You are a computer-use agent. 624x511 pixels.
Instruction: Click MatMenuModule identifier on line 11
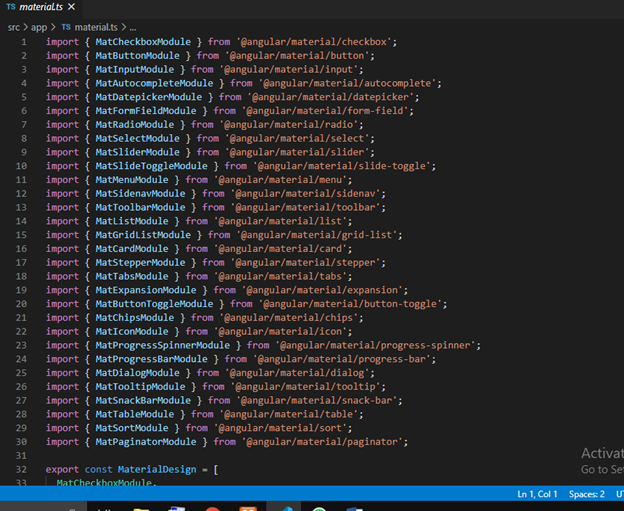pos(132,180)
